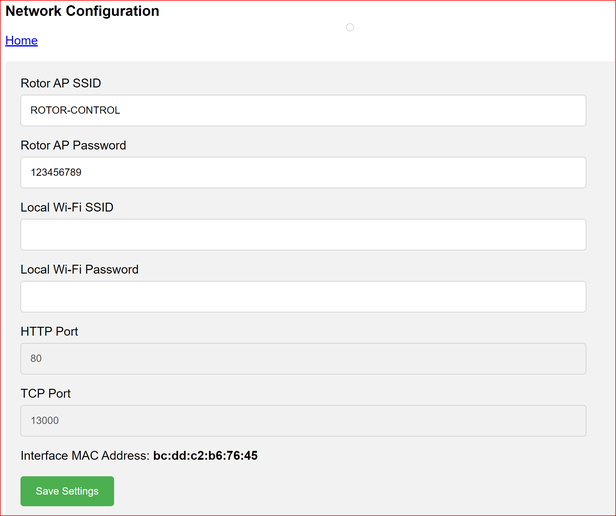Select the grayed TCP Port field

click(x=303, y=421)
